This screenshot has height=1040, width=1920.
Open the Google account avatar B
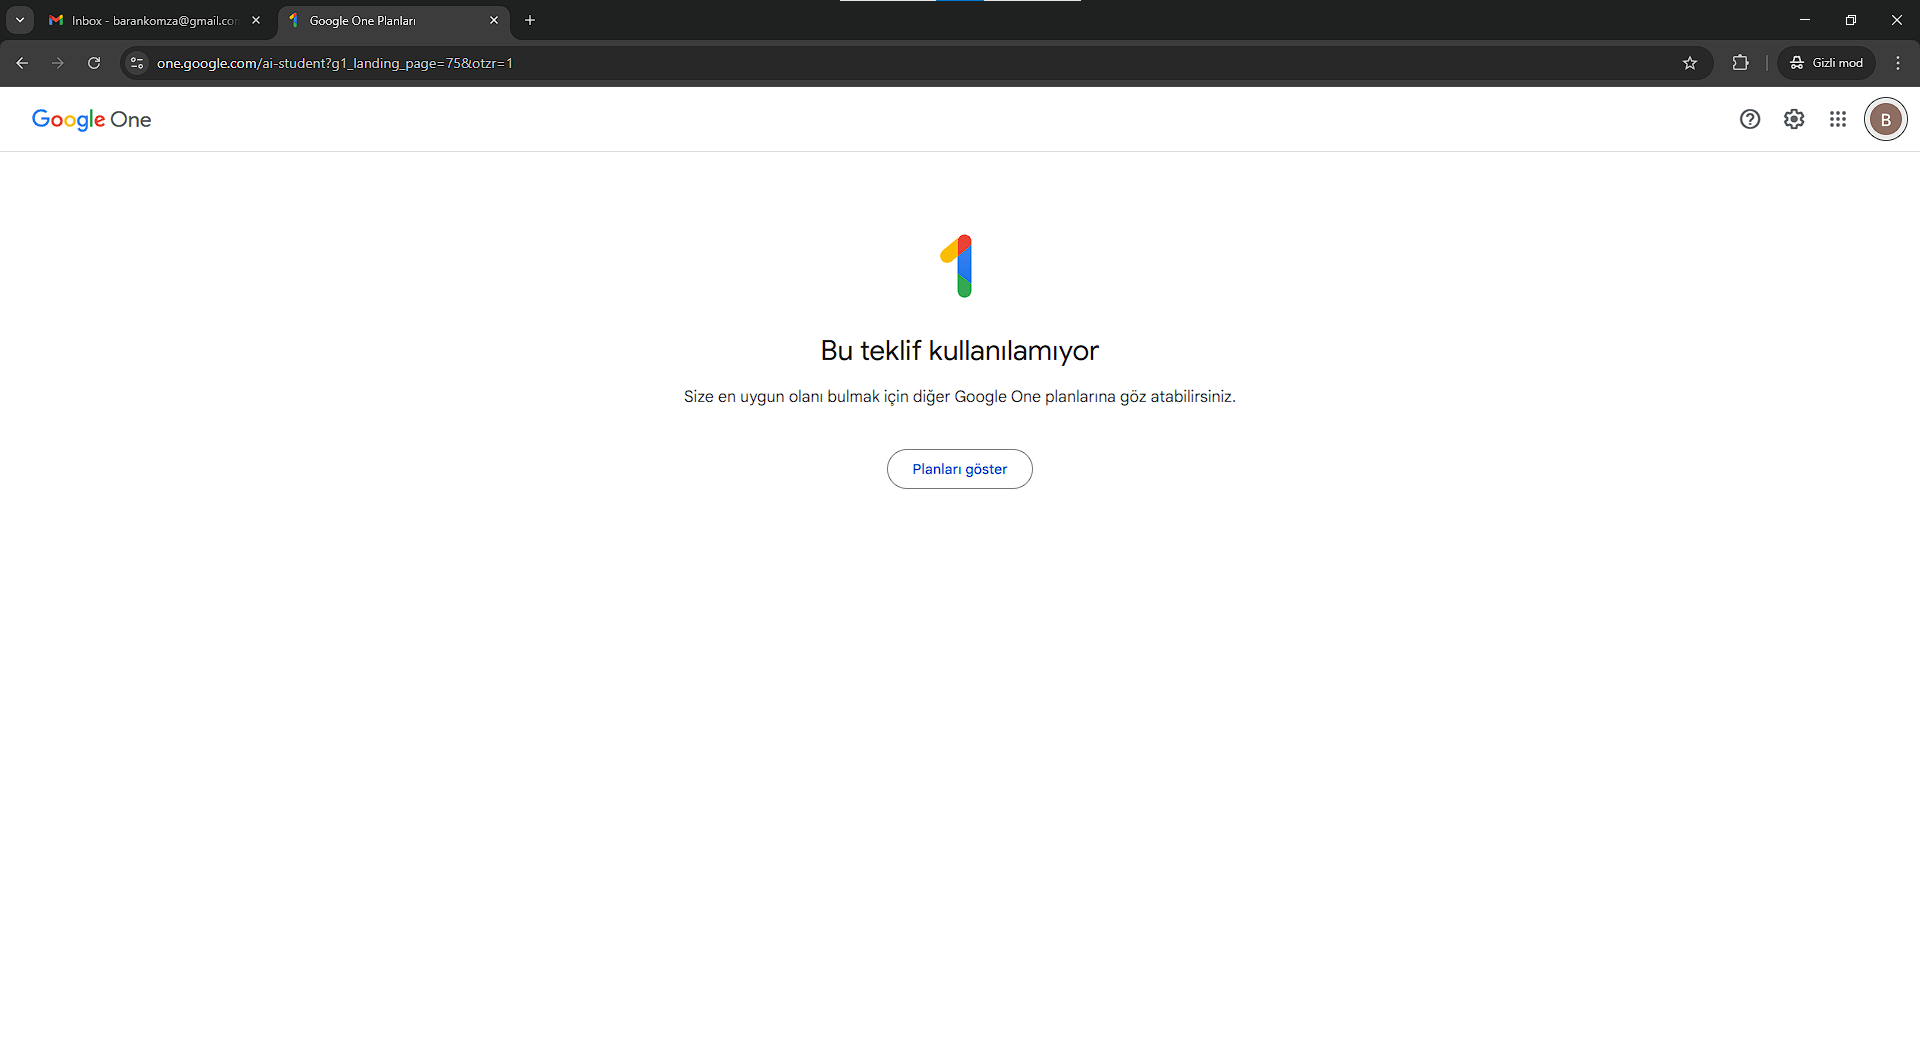click(1886, 119)
